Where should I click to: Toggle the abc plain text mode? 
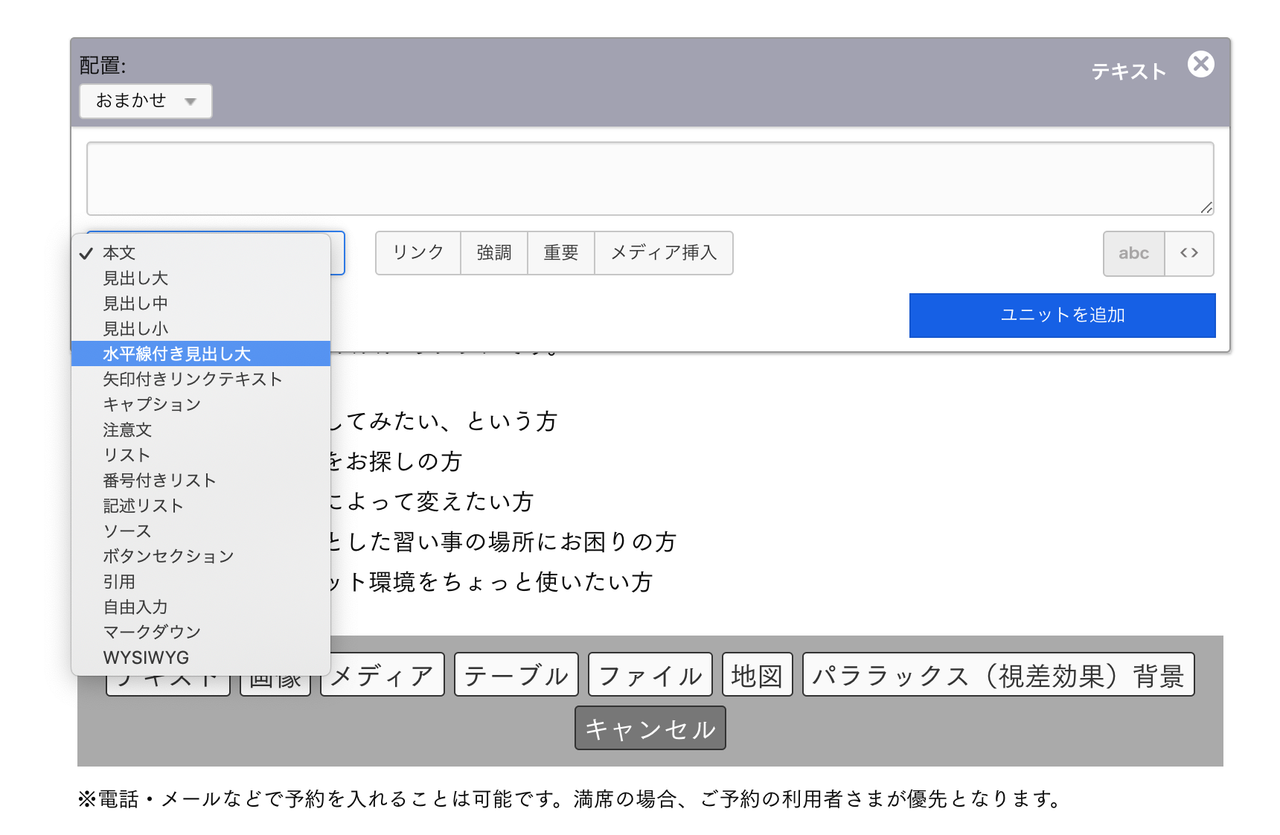pos(1133,253)
